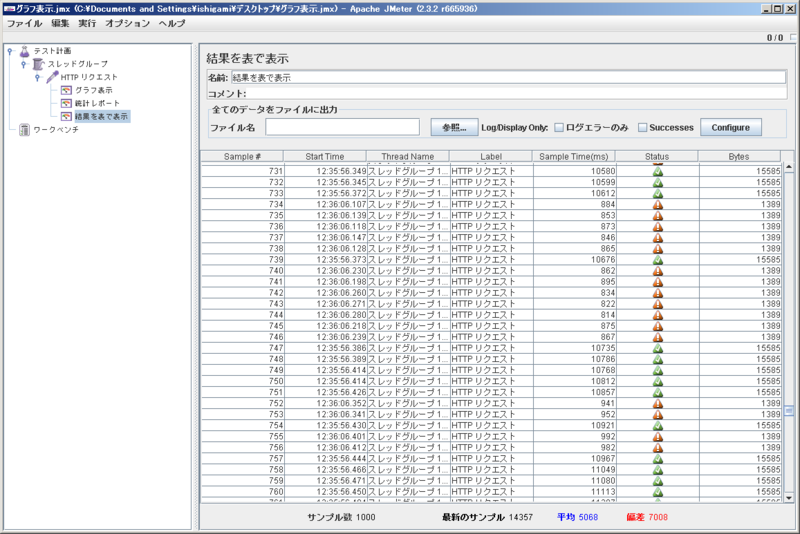Enable the ログエラーのみ checkbox

(559, 128)
